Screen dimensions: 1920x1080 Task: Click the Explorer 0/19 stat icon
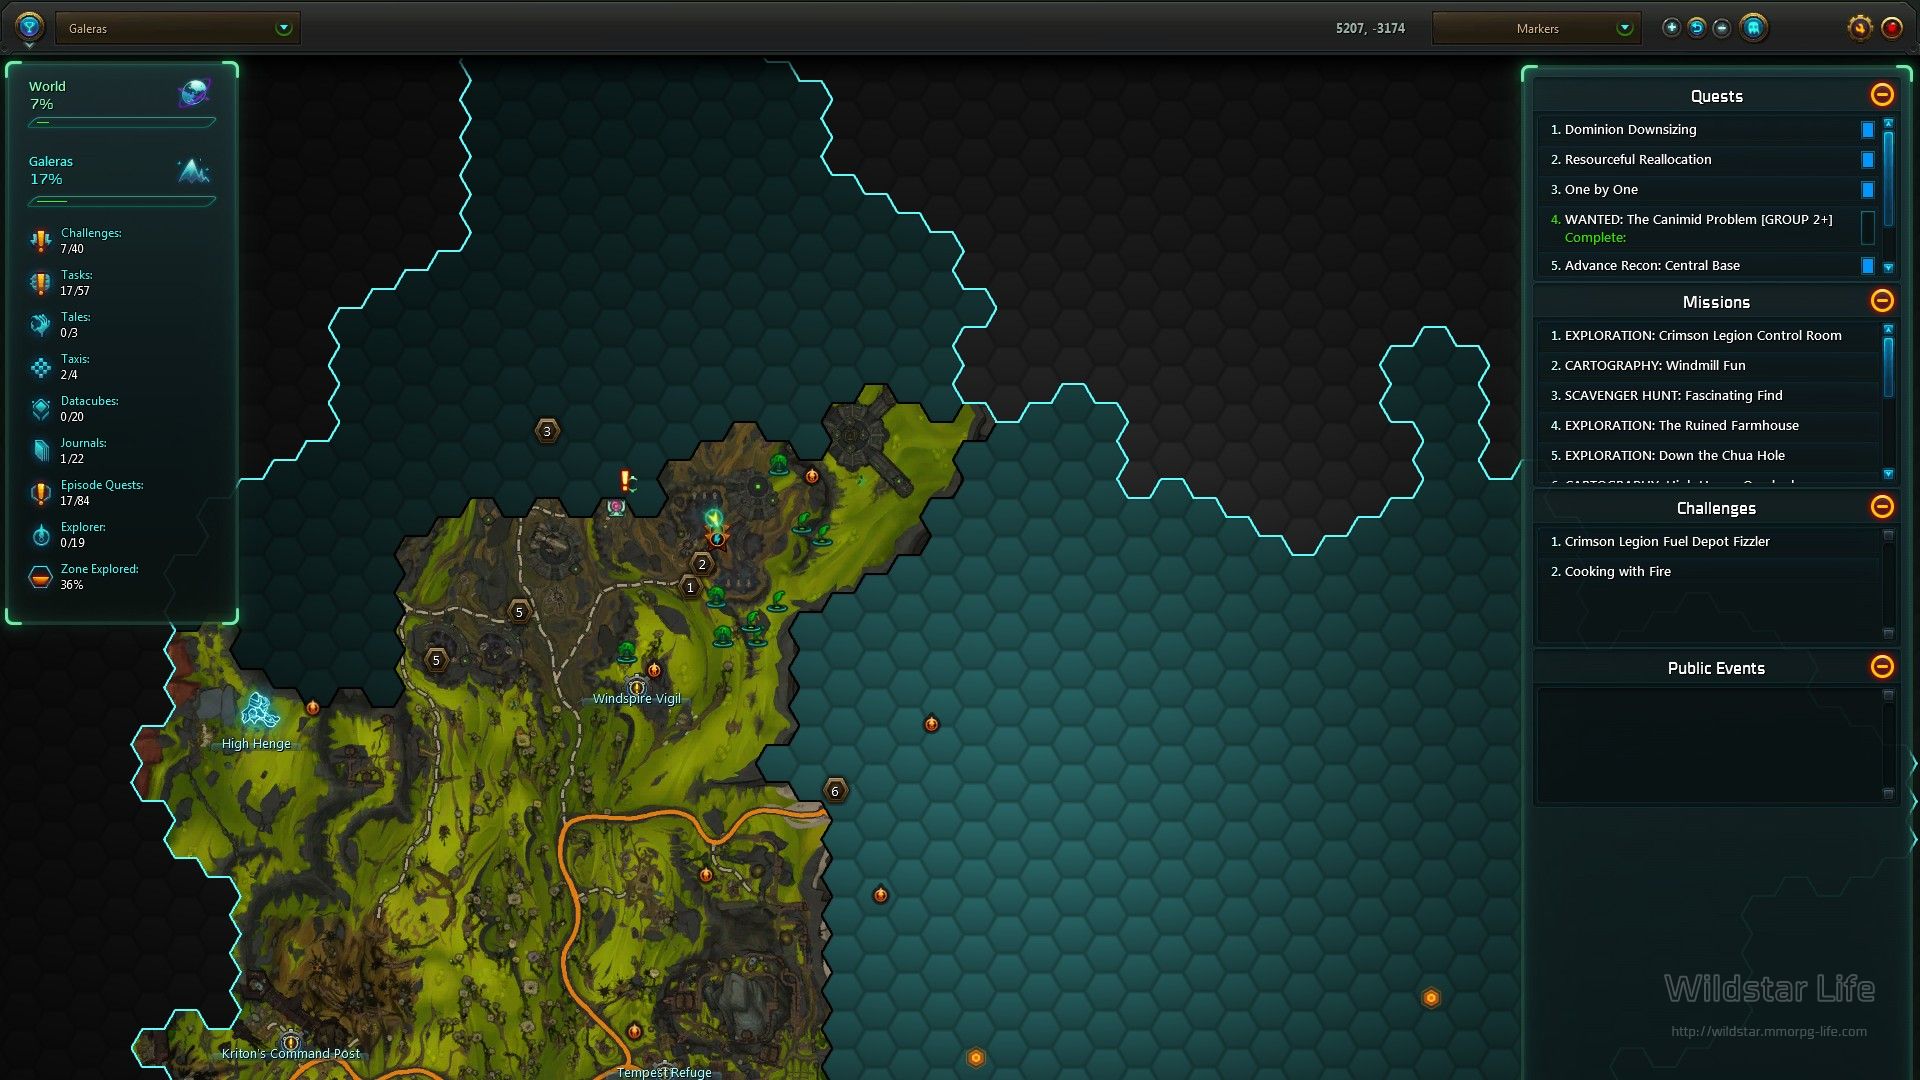point(40,535)
